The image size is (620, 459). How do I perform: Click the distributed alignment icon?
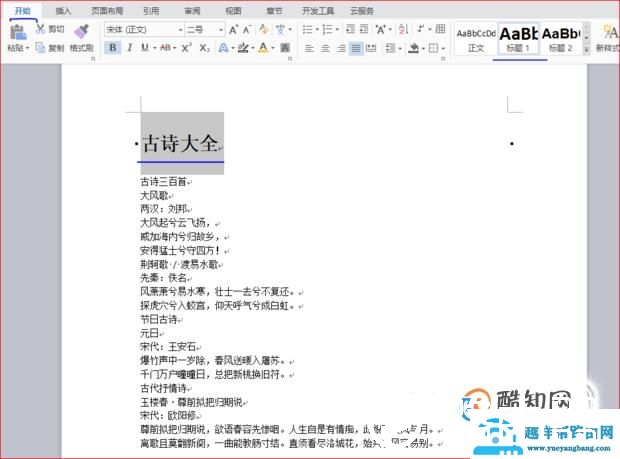coord(371,49)
